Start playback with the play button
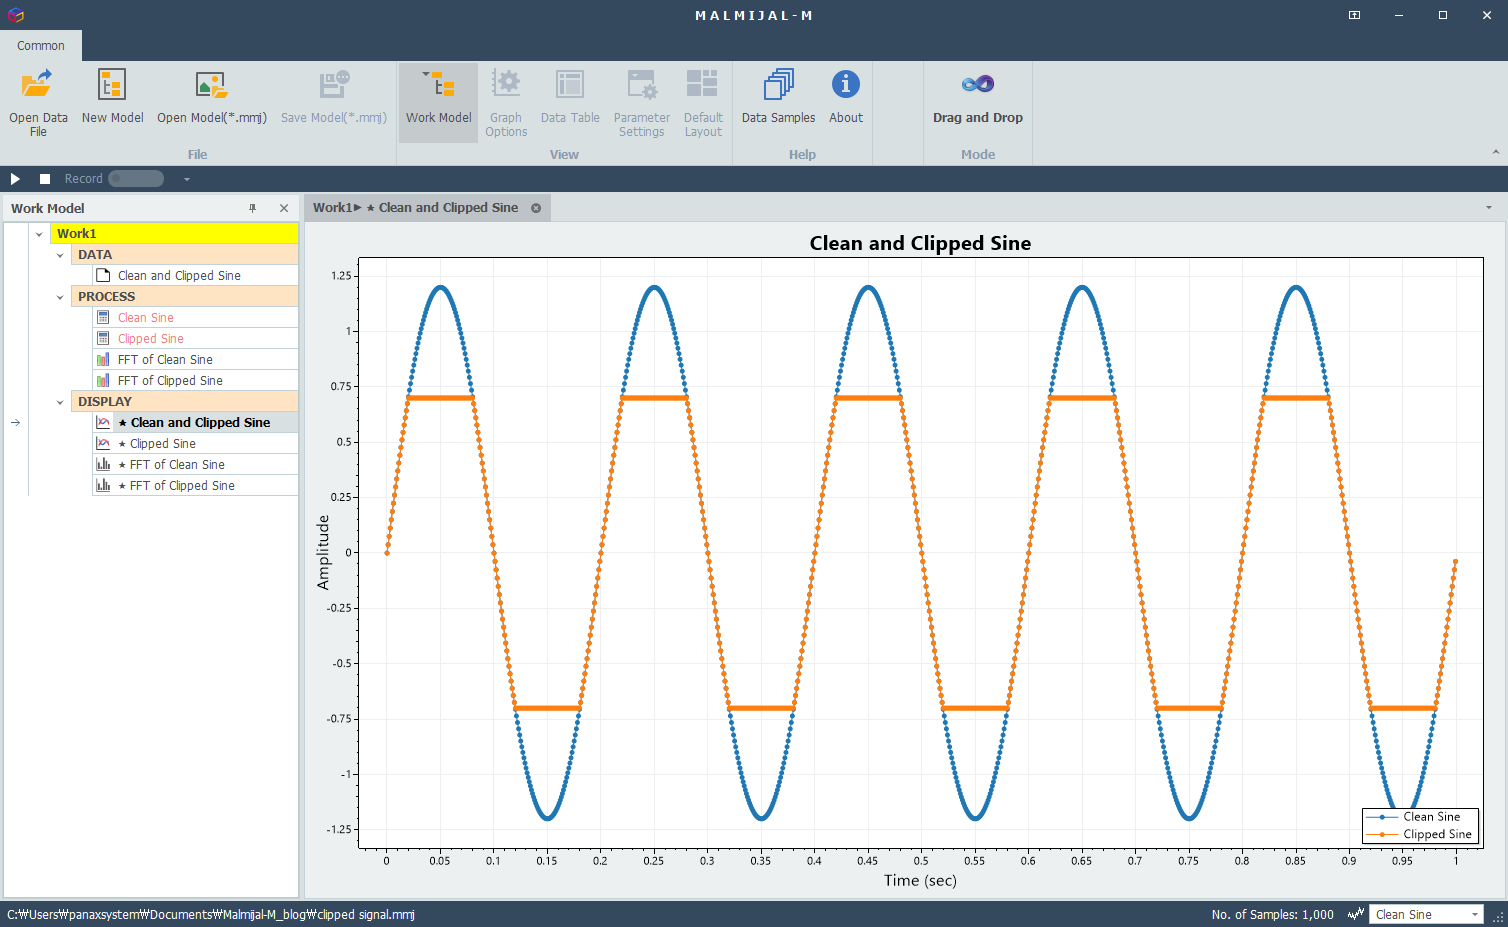The image size is (1508, 927). (x=15, y=179)
